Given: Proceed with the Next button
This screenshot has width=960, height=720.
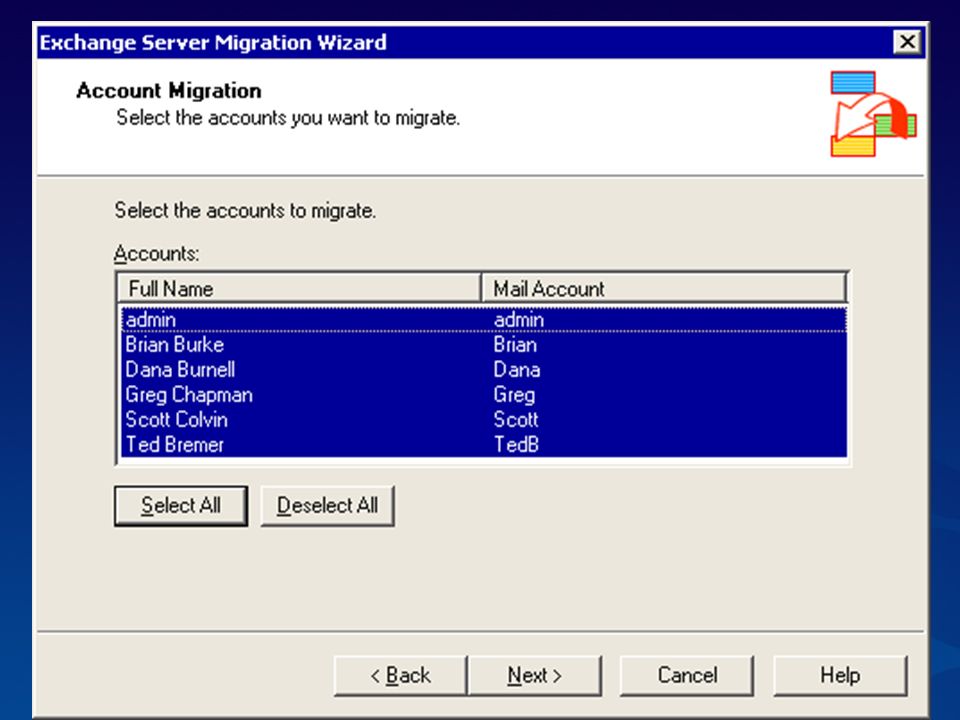Looking at the screenshot, I should tap(534, 675).
